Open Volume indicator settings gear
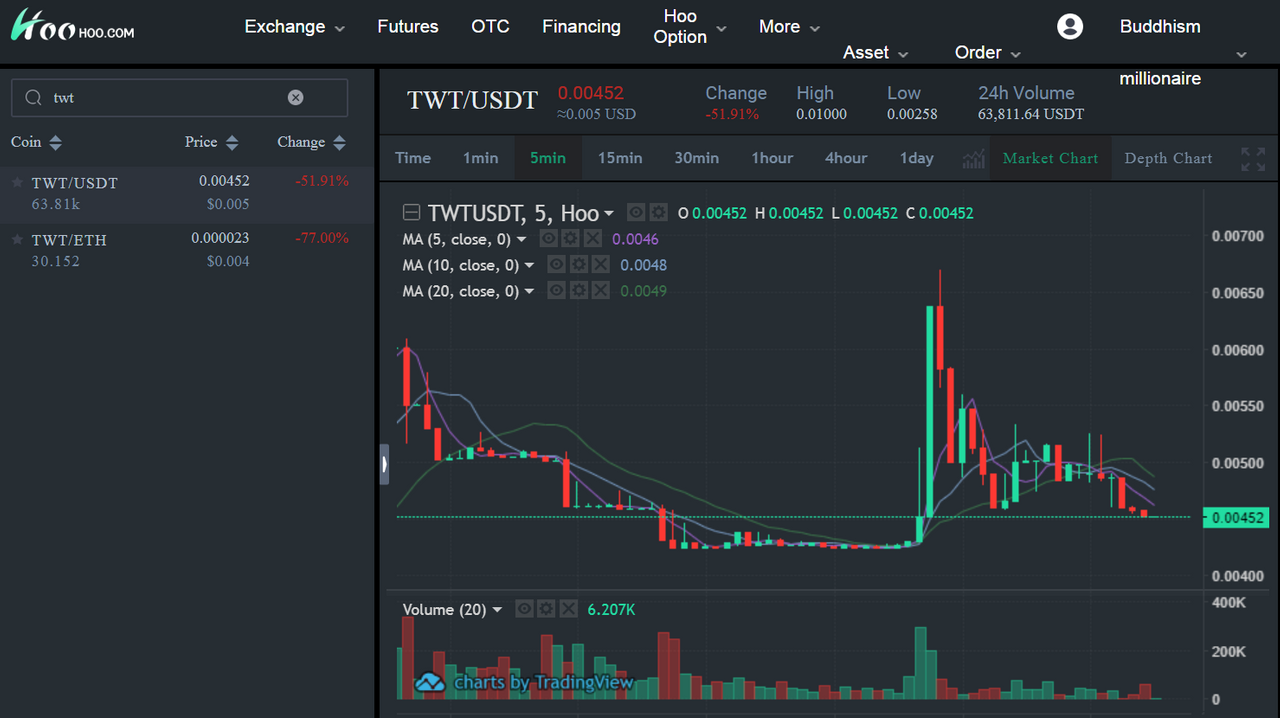 pyautogui.click(x=546, y=609)
